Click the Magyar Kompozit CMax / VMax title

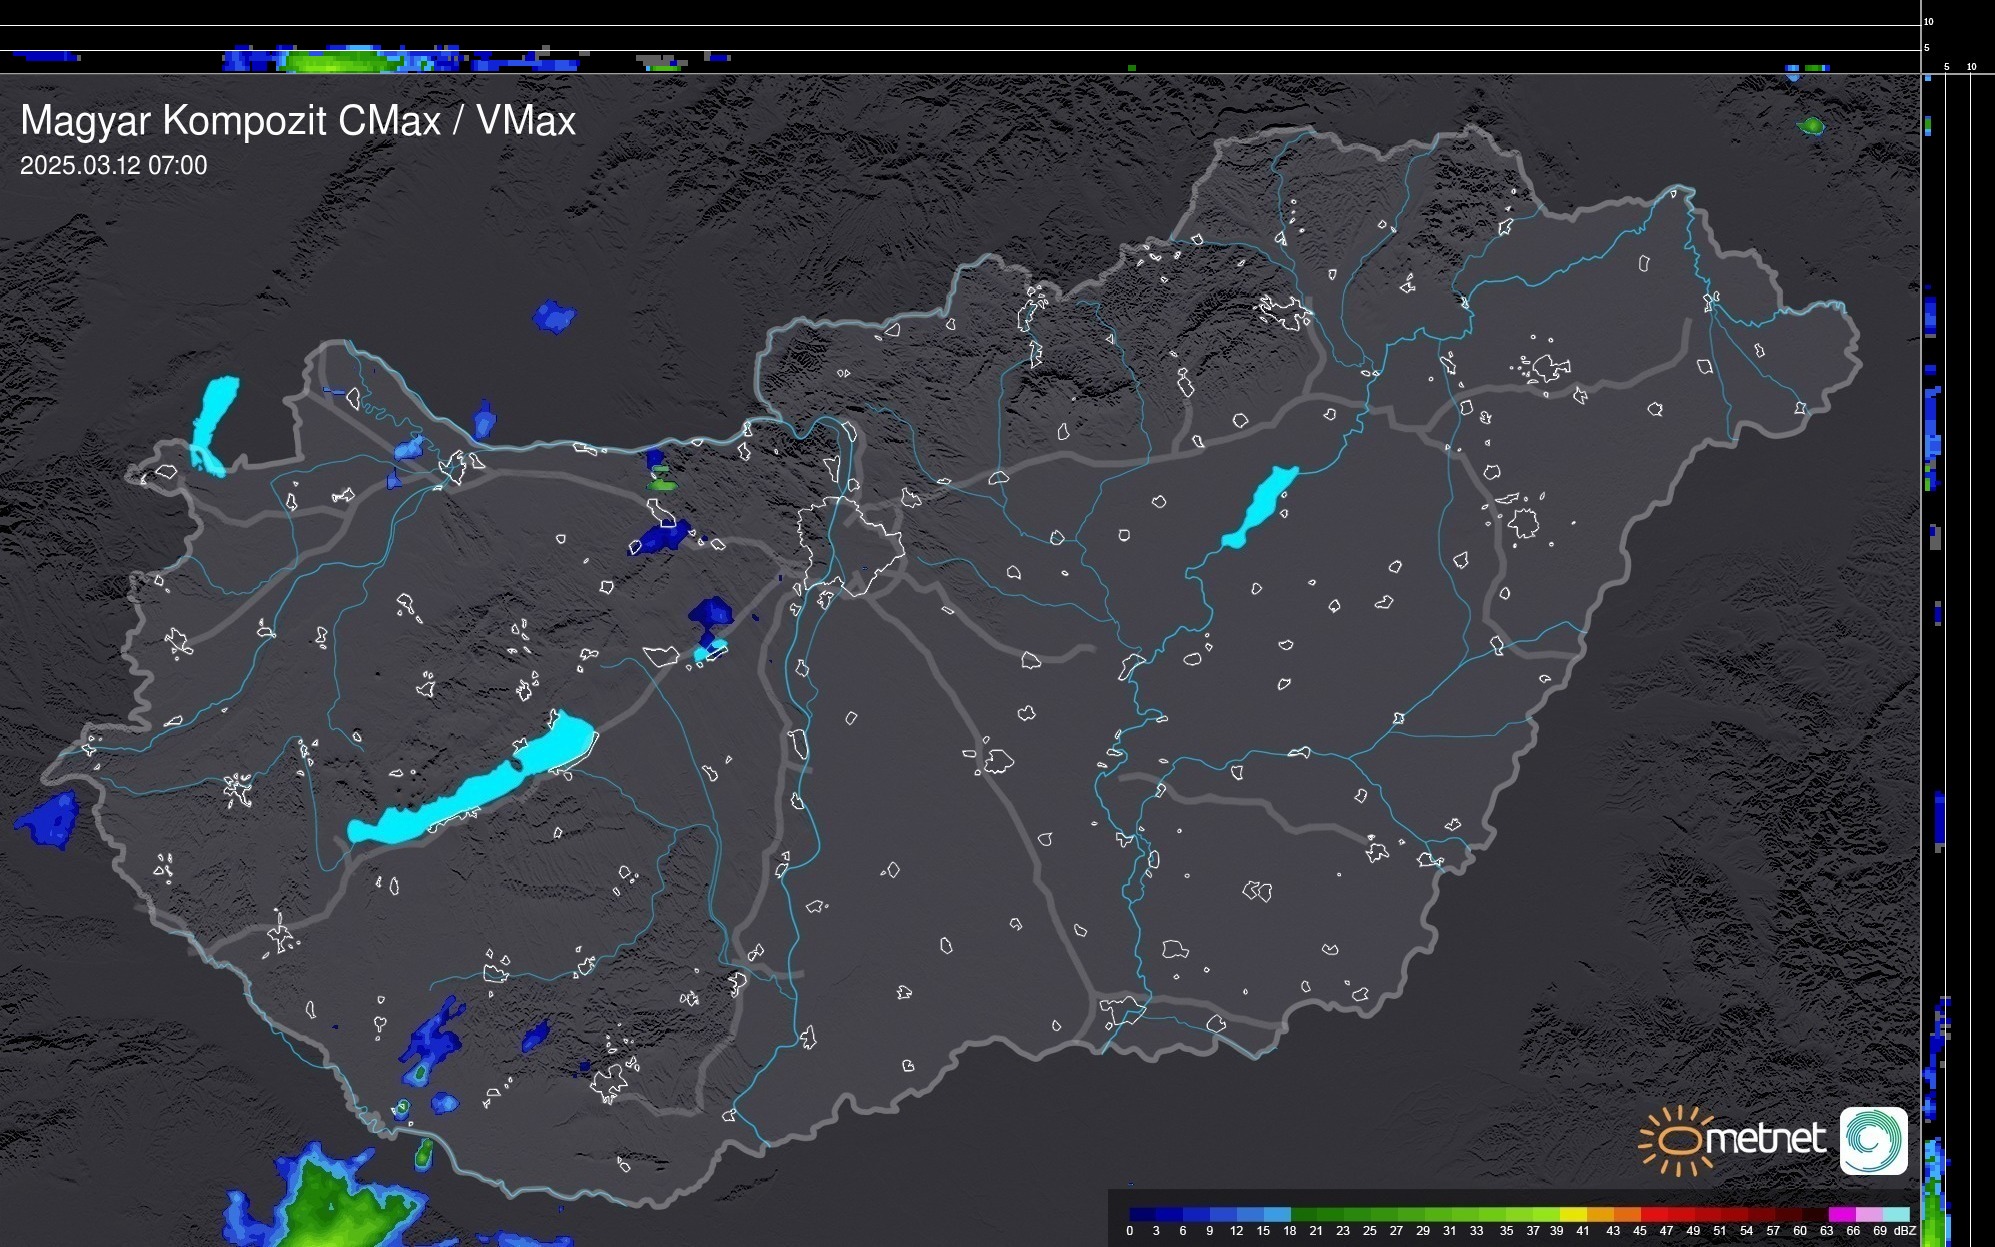point(298,121)
